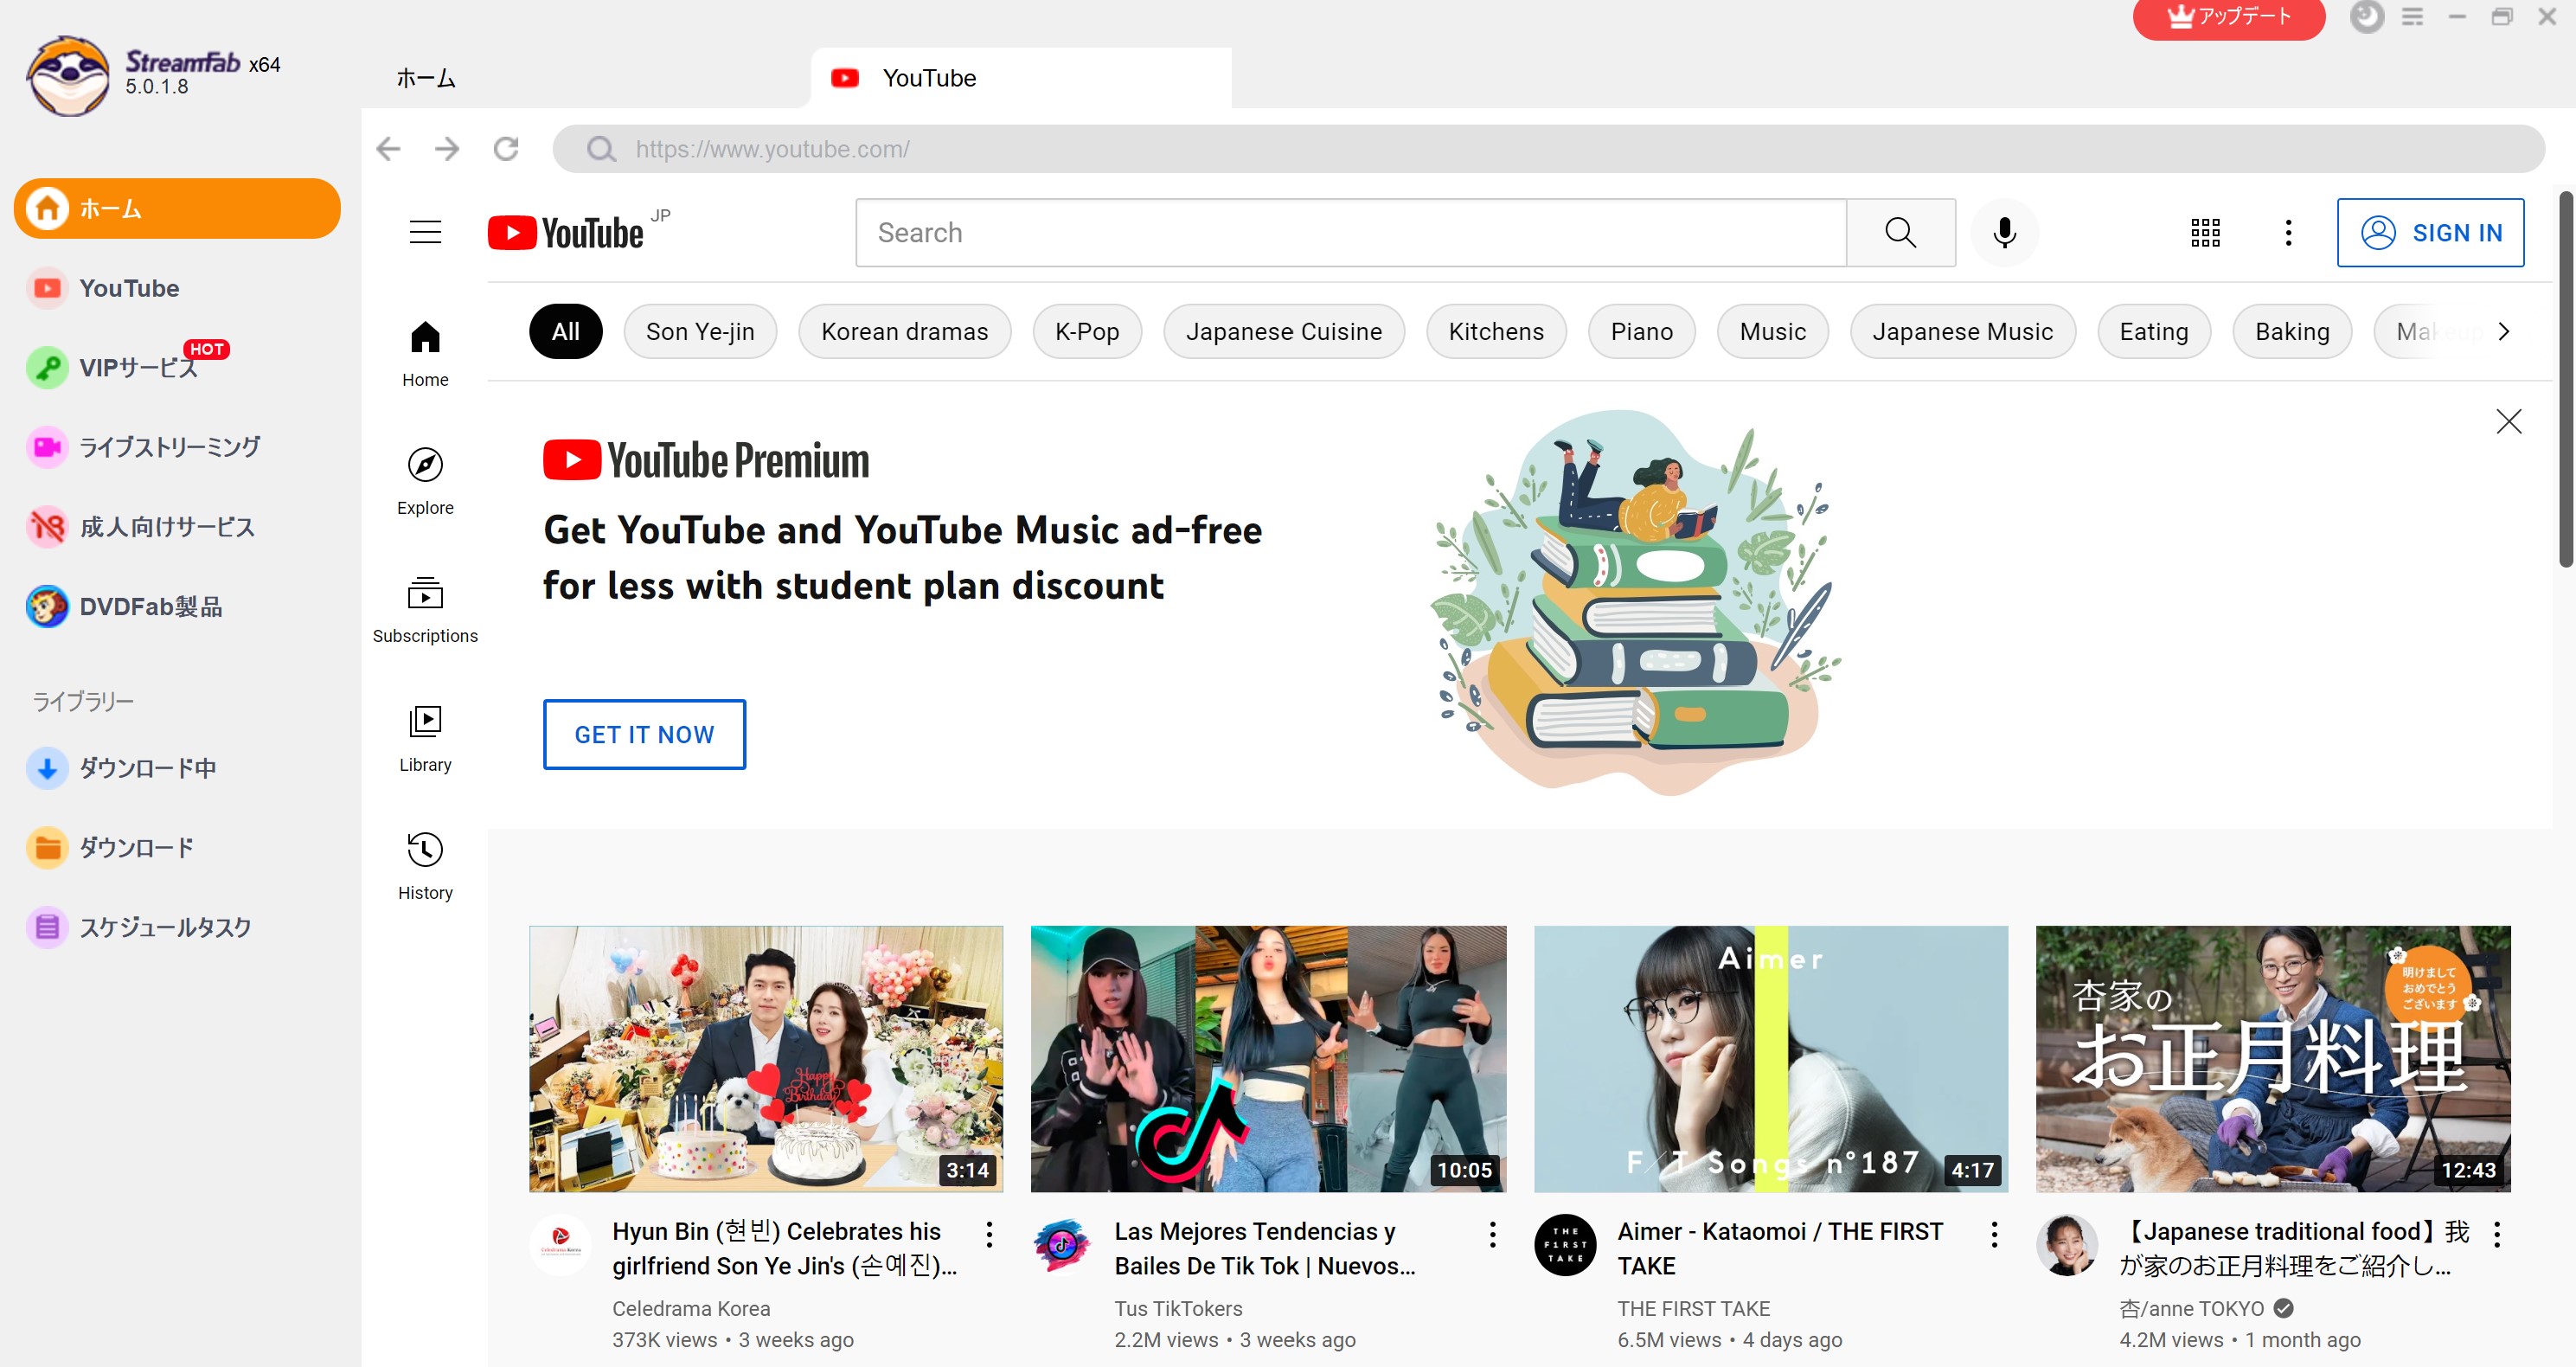Viewport: 2576px width, 1367px height.
Task: Open 成人向けサービス section
Action: [140, 526]
